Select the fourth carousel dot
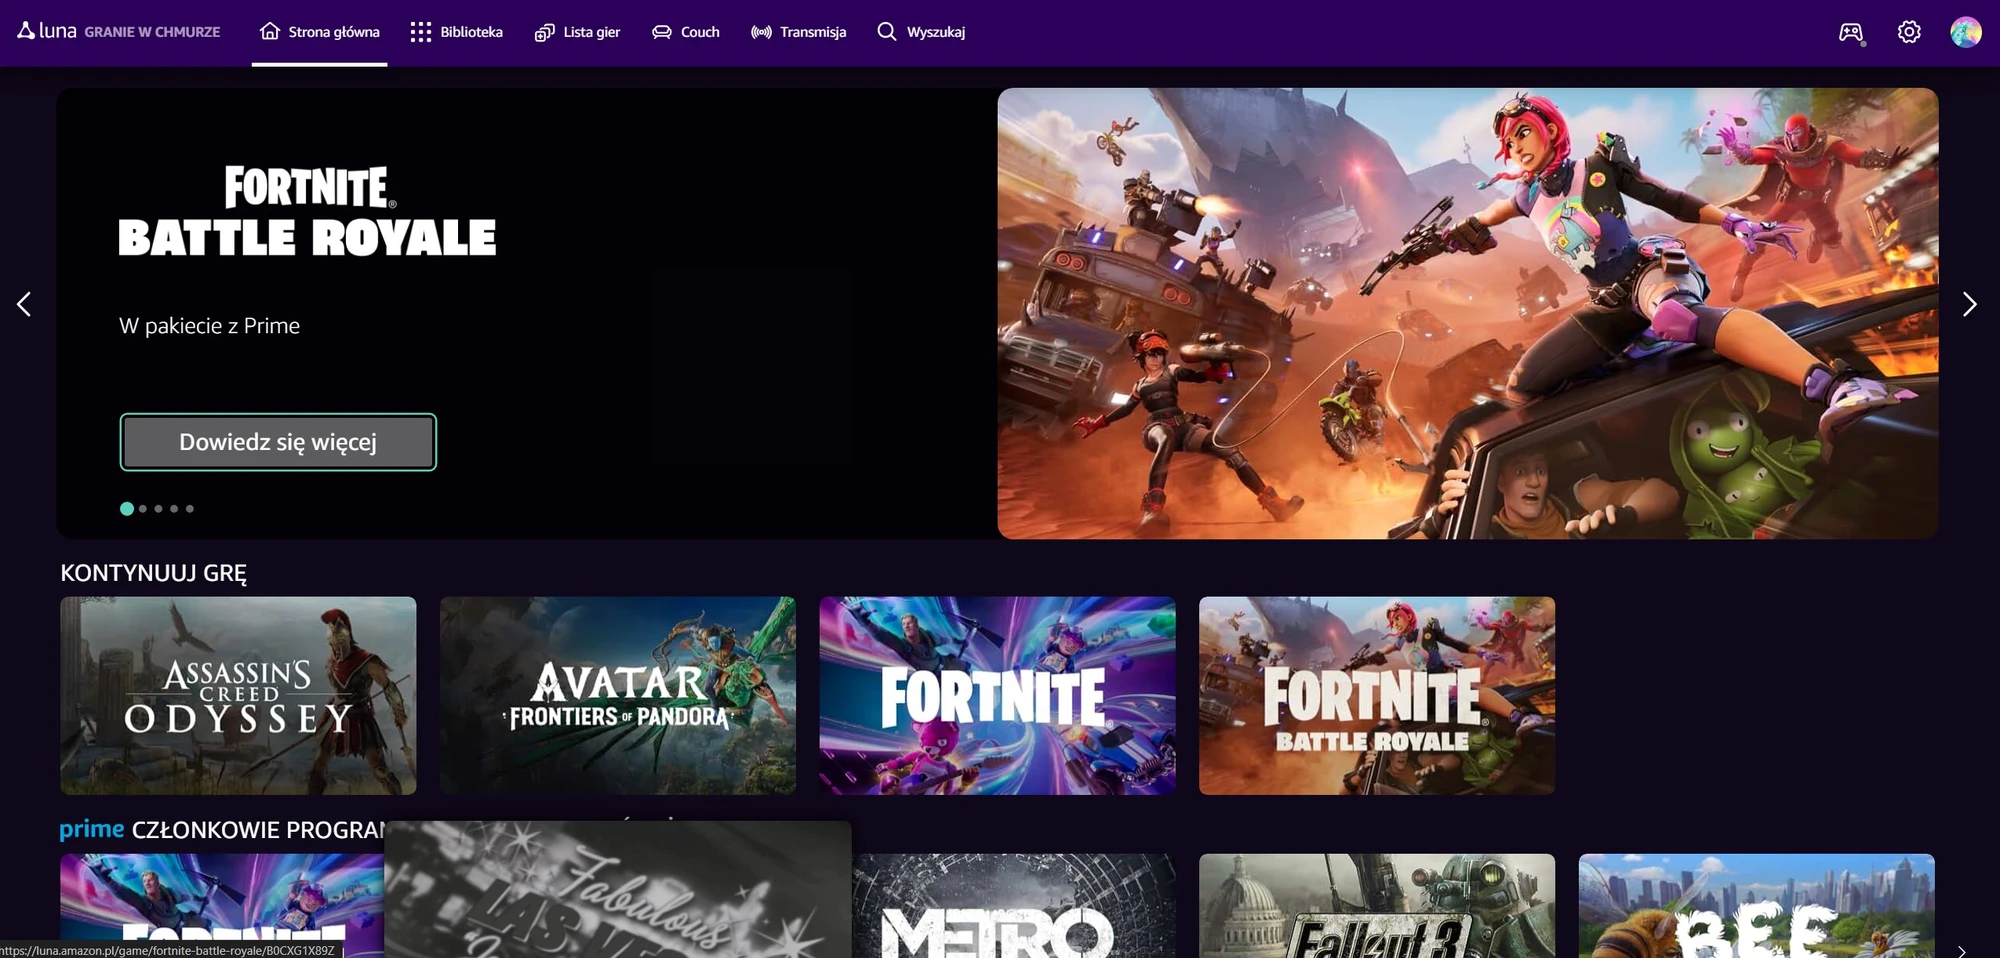 click(174, 509)
